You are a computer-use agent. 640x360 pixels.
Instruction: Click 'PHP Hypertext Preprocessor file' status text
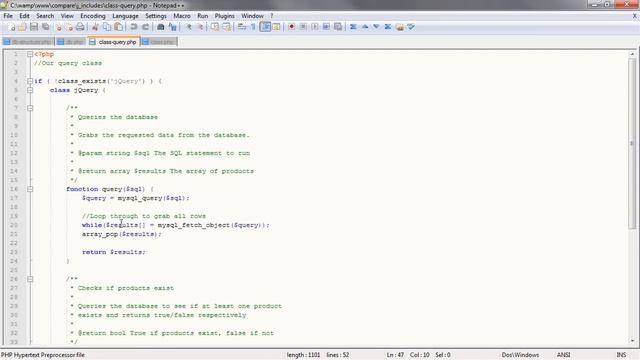[42, 355]
